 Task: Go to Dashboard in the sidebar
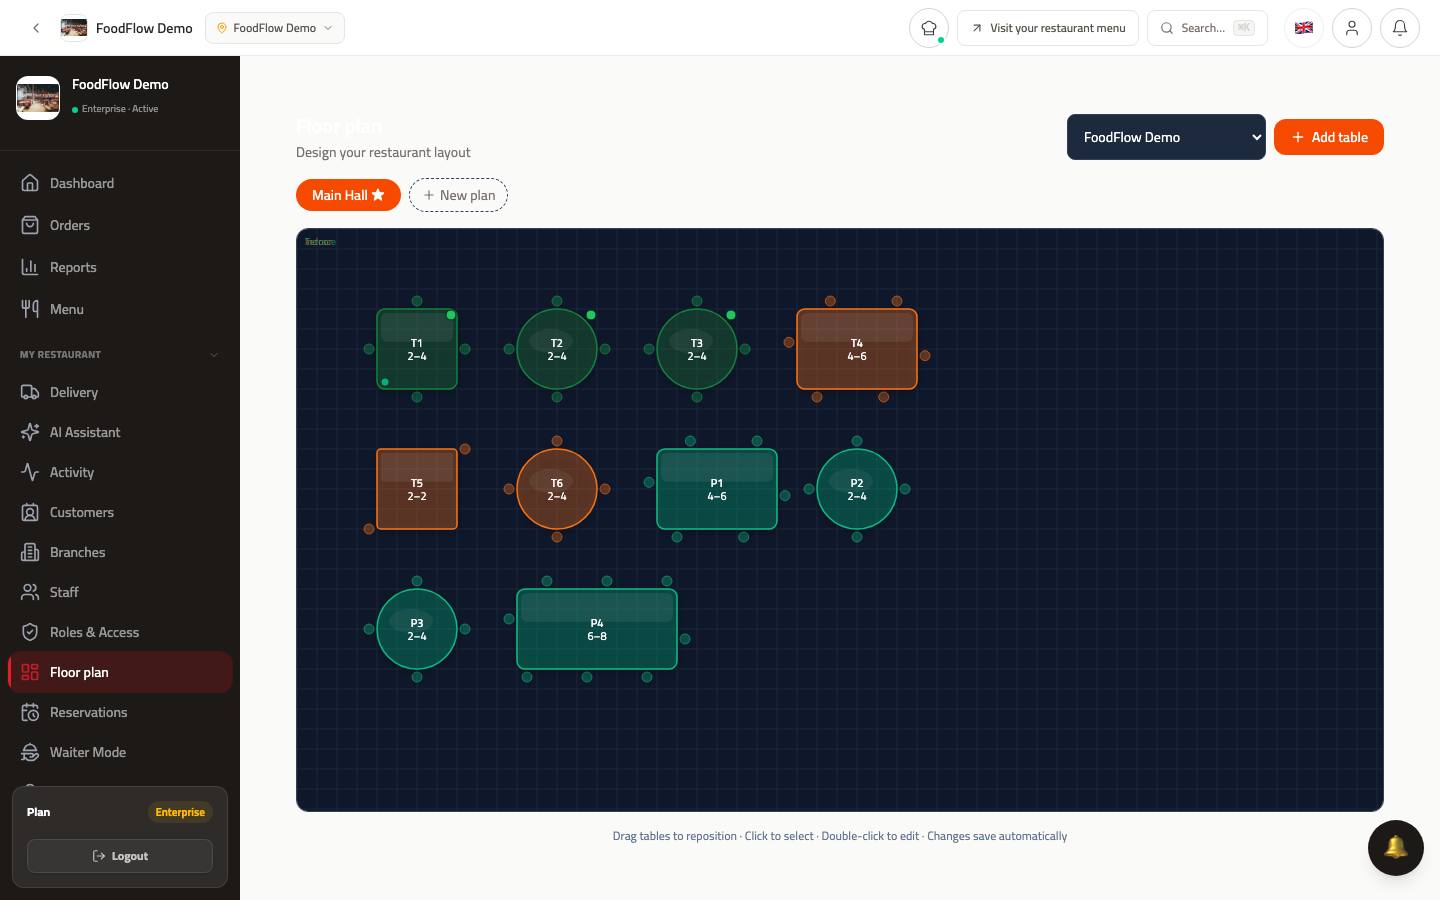(x=120, y=183)
